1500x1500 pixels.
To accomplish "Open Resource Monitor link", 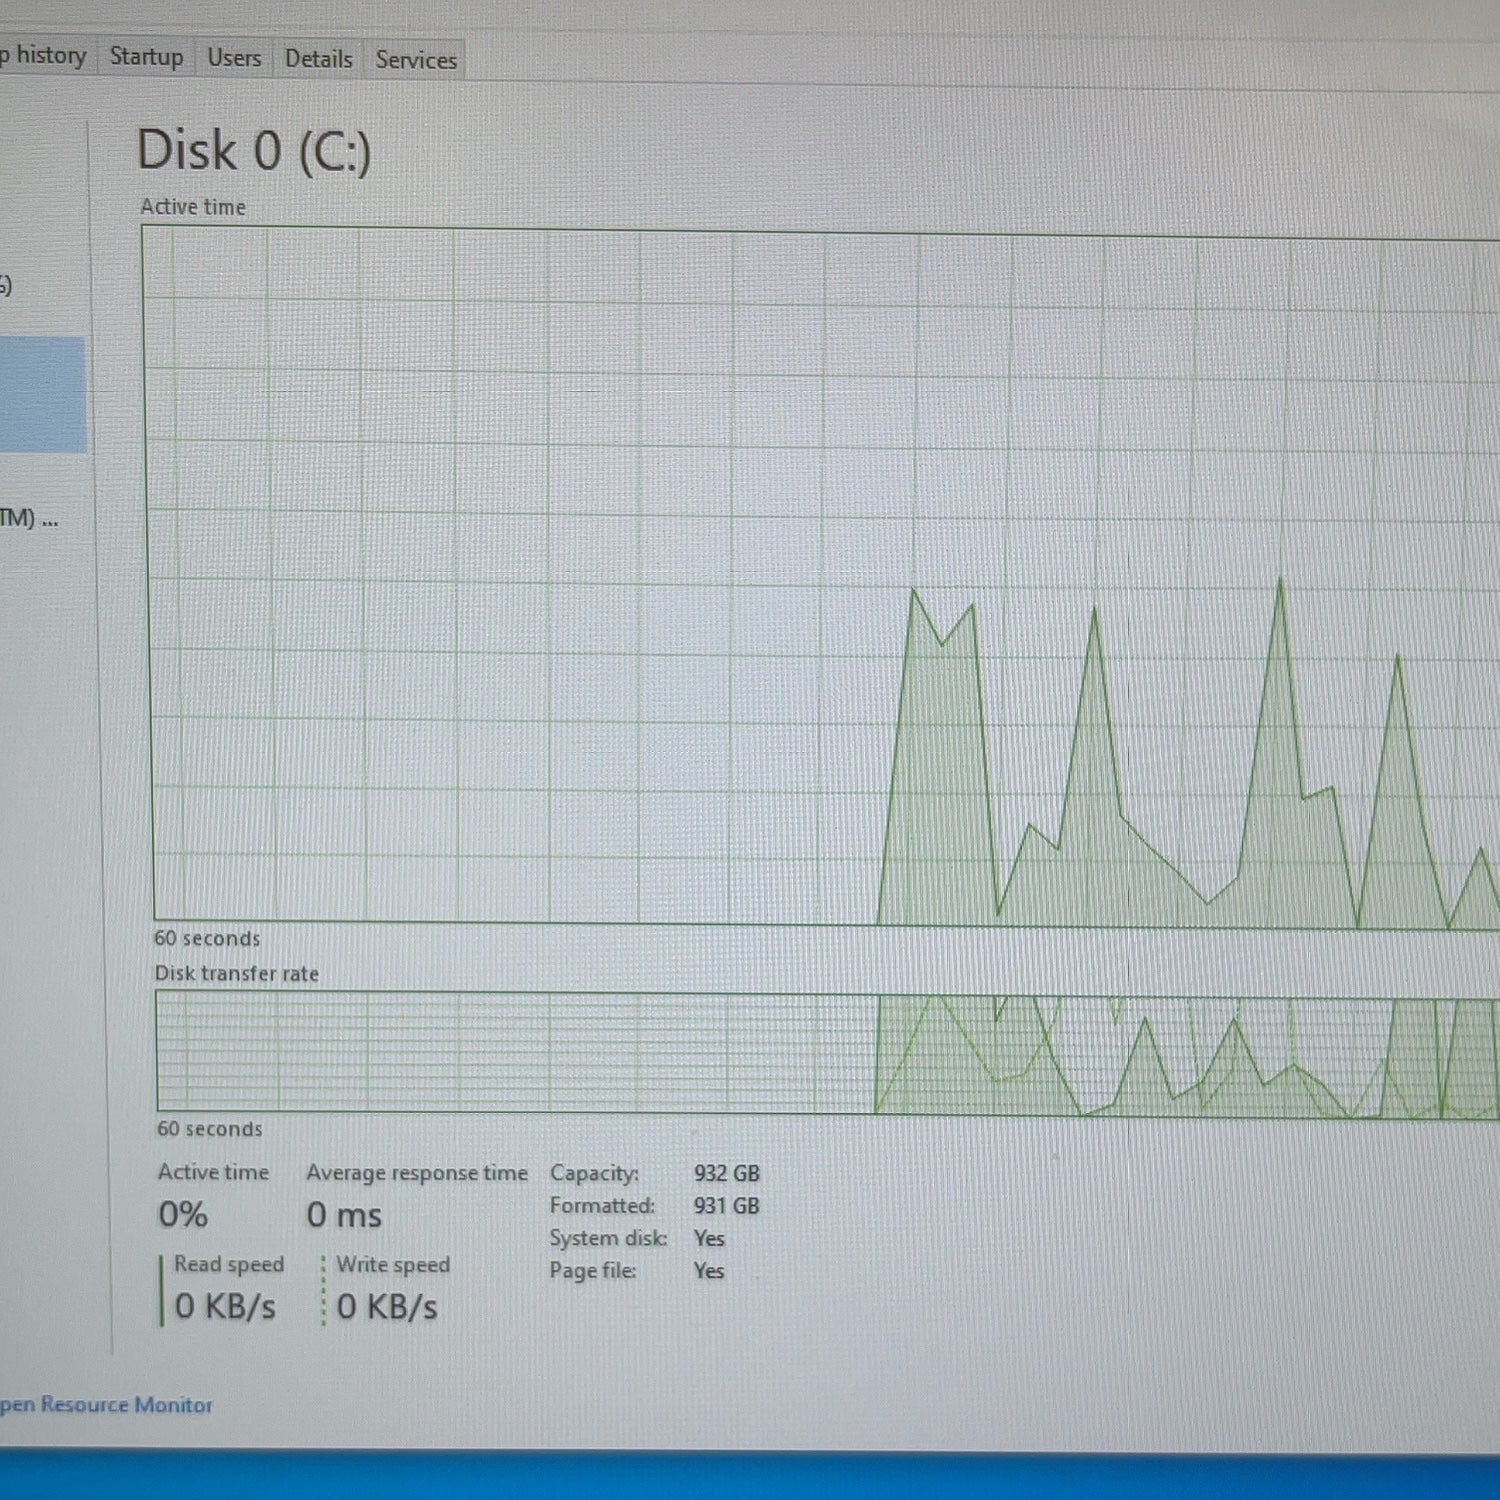I will point(106,1404).
